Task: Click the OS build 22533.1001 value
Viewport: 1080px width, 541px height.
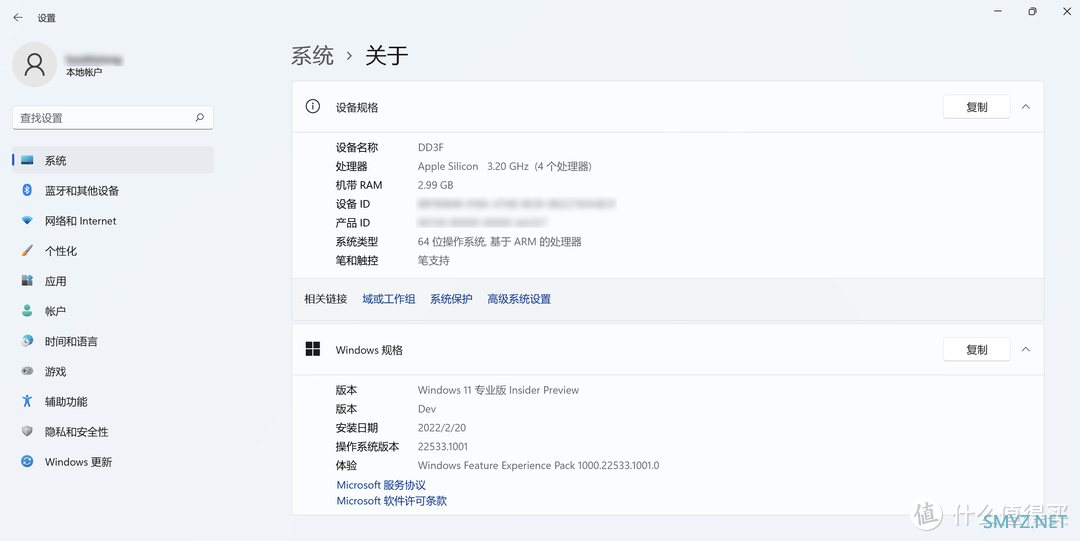Action: click(442, 446)
